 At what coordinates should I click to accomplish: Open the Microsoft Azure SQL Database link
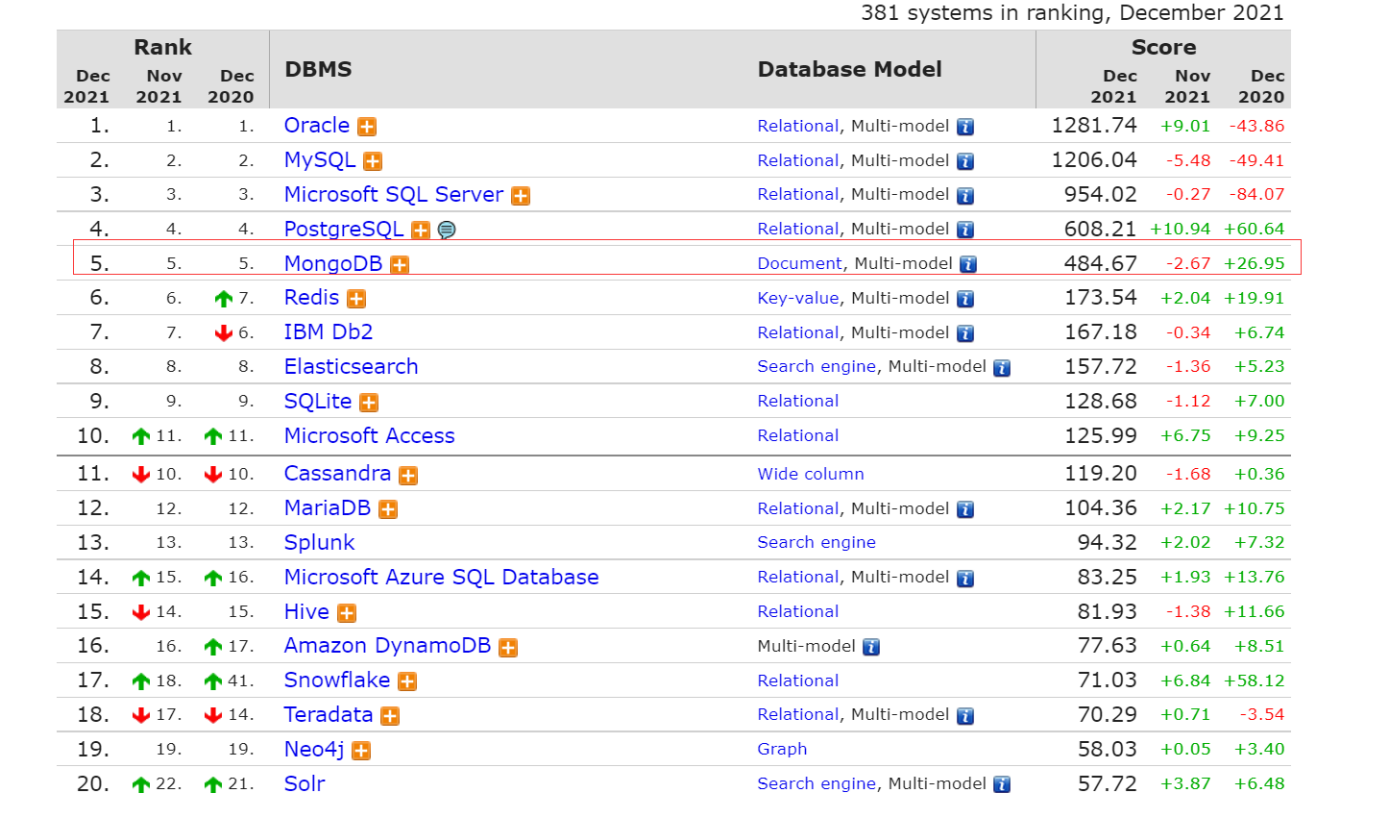coord(441,577)
